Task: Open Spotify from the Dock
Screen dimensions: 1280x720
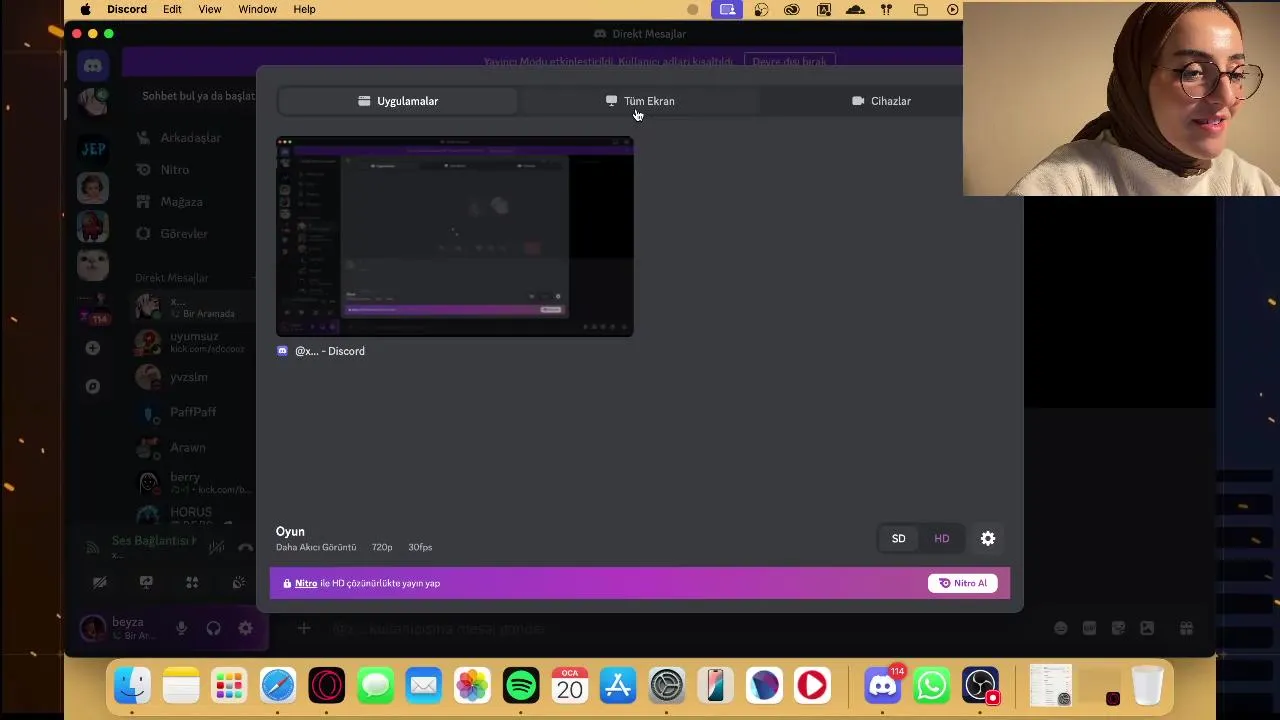Action: point(521,685)
